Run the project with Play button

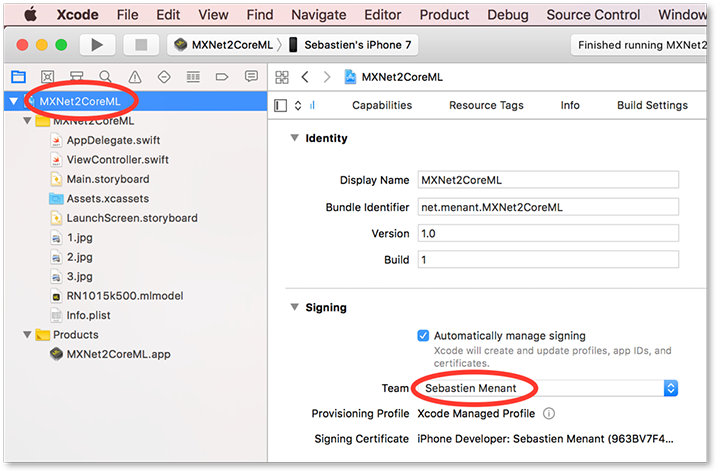(x=97, y=45)
